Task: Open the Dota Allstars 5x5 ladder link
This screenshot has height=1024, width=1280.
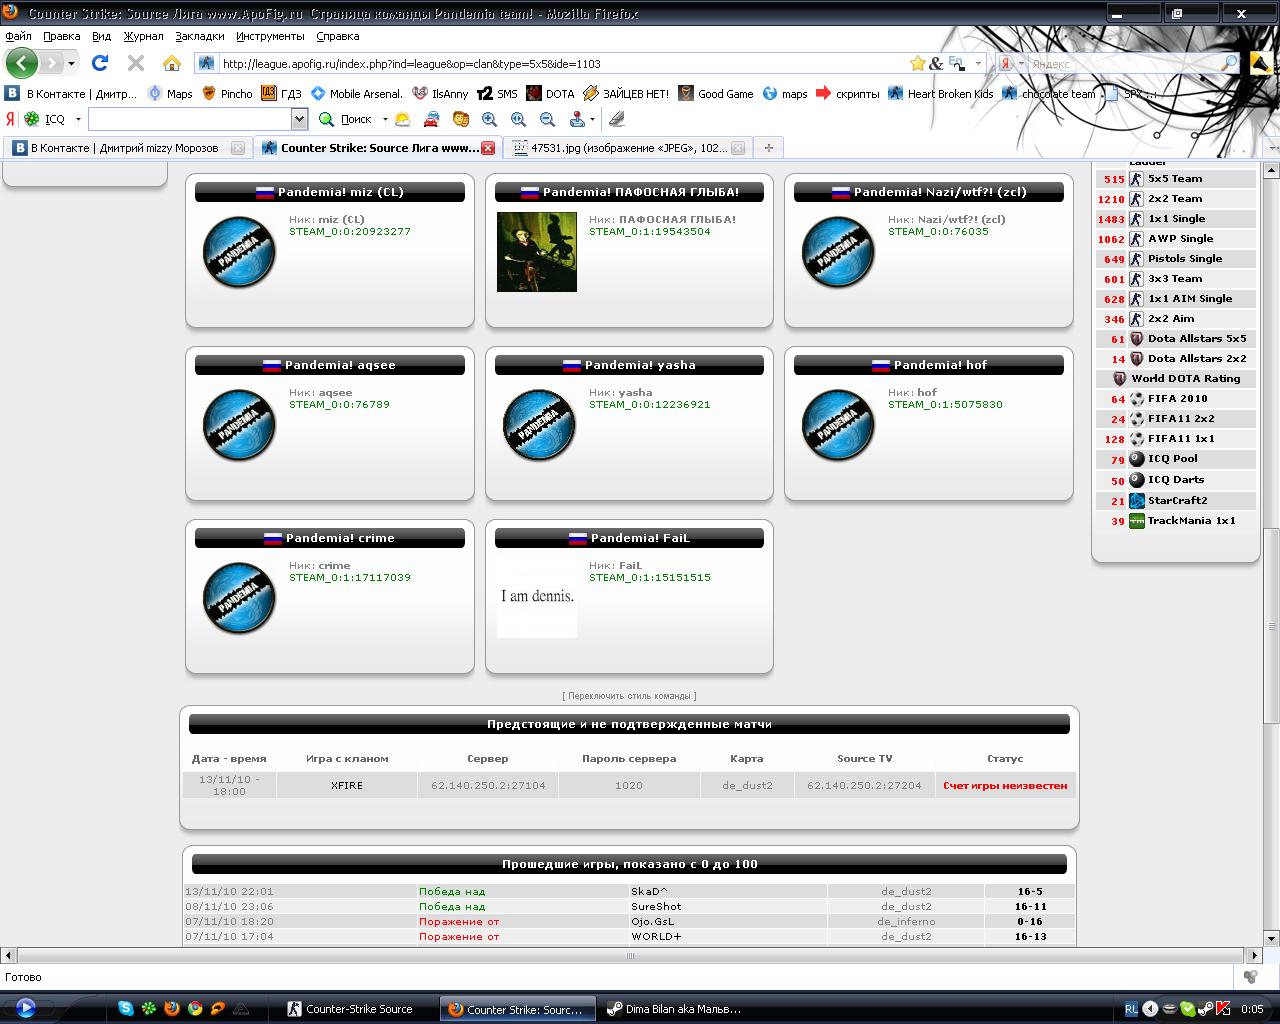Action: coord(1197,339)
